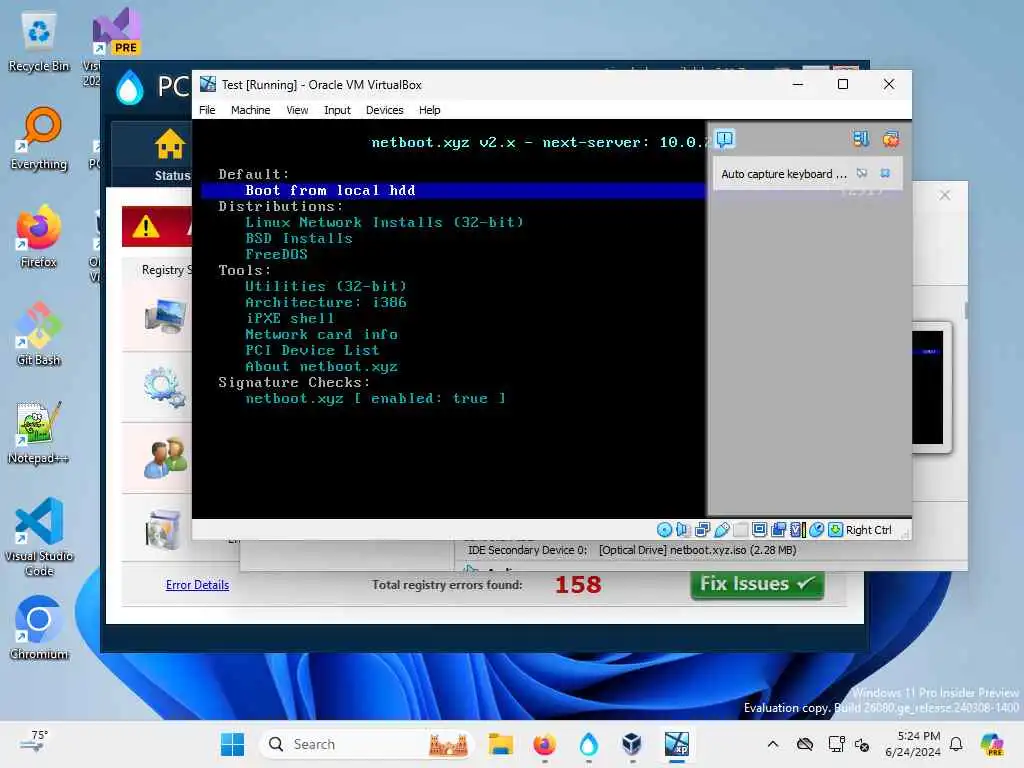Click the yellow warning triangle in PC cleaner window
The height and width of the screenshot is (768, 1024).
pyautogui.click(x=145, y=227)
